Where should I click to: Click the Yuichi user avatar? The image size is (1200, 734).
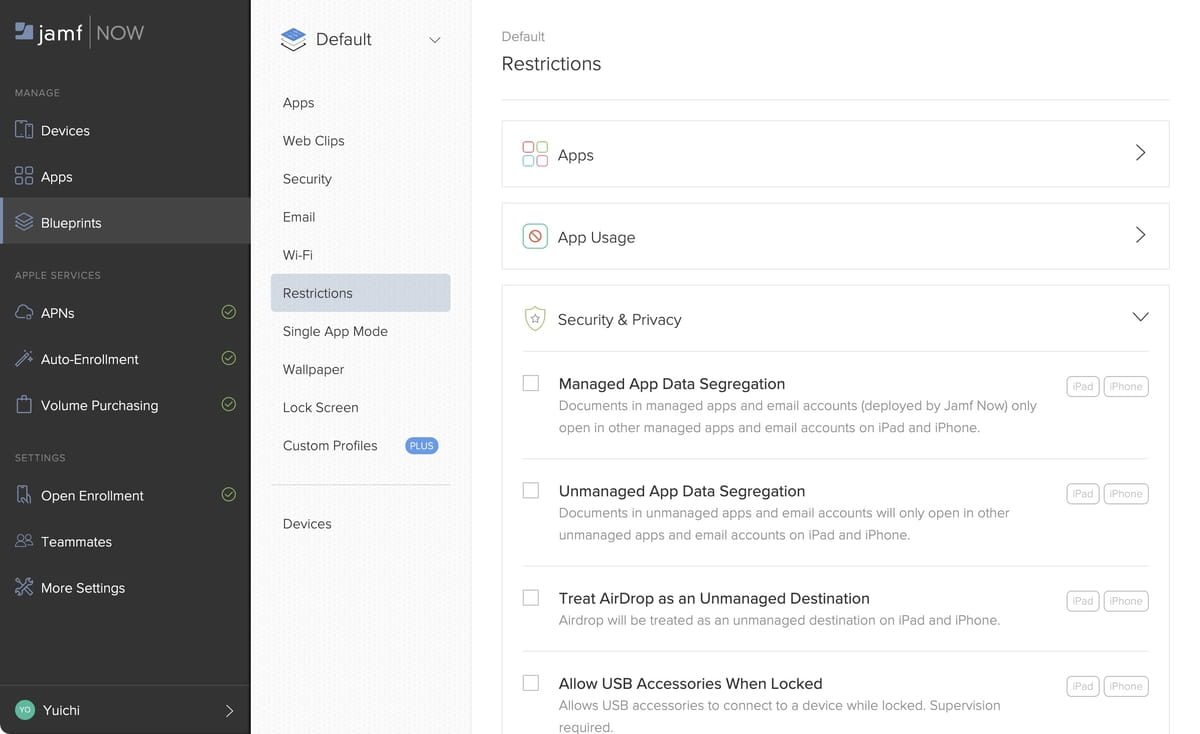[x=25, y=710]
